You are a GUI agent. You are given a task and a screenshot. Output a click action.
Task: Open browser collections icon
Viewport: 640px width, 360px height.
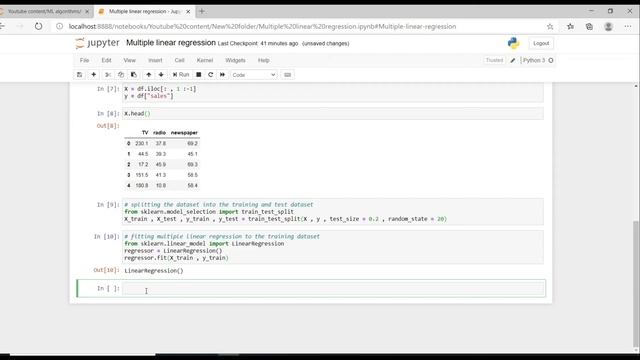[589, 27]
